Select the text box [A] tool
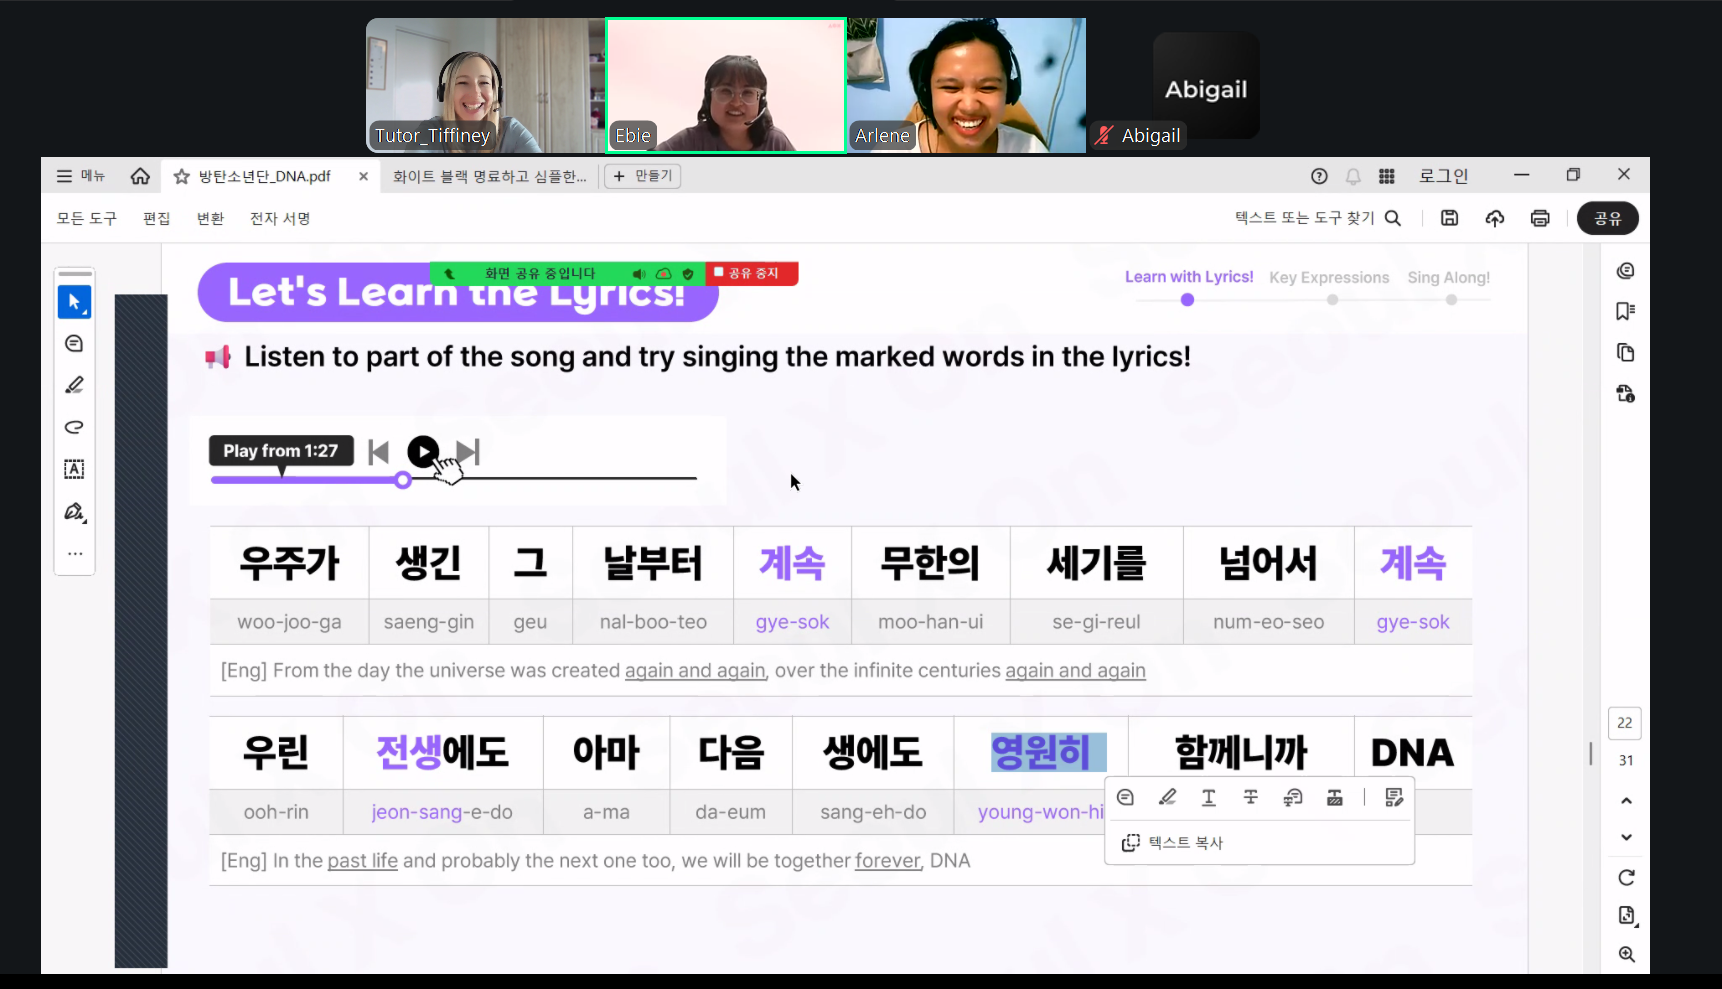 [x=74, y=469]
